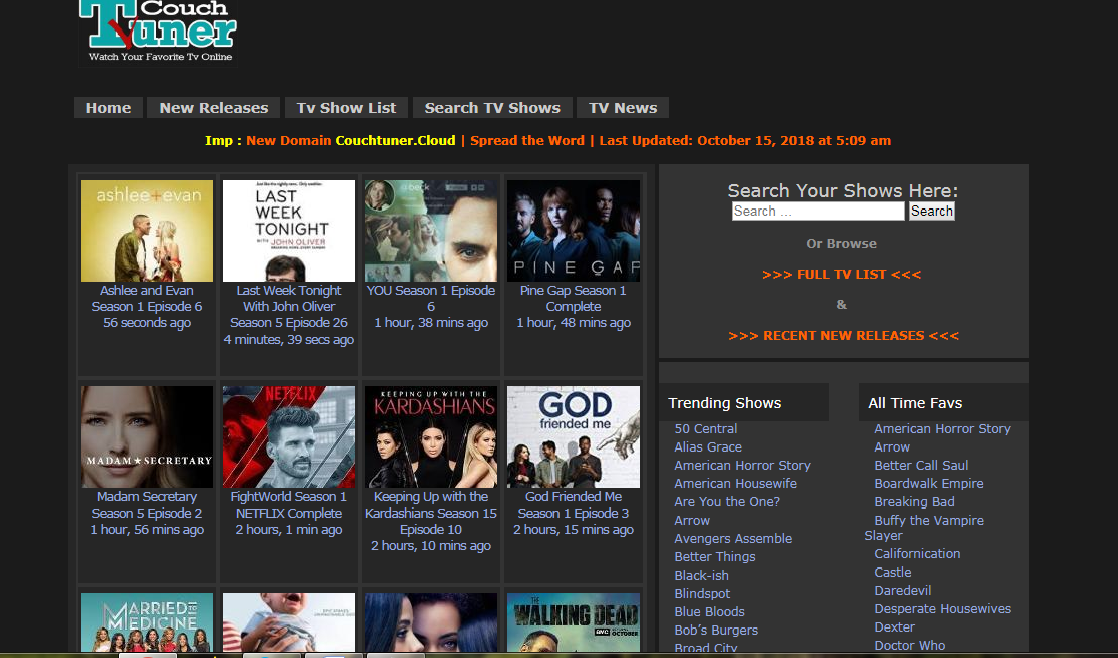Image resolution: width=1118 pixels, height=658 pixels.
Task: Select Bob's Burgers link
Action: [x=716, y=630]
